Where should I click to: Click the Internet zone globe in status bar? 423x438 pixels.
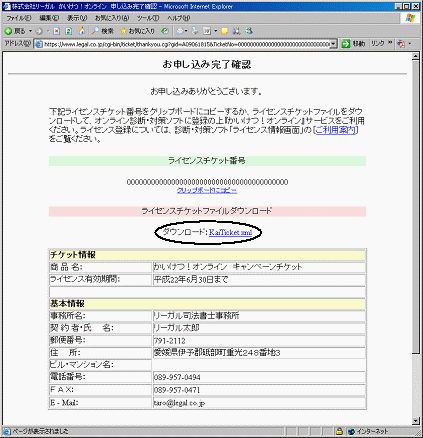click(x=351, y=431)
